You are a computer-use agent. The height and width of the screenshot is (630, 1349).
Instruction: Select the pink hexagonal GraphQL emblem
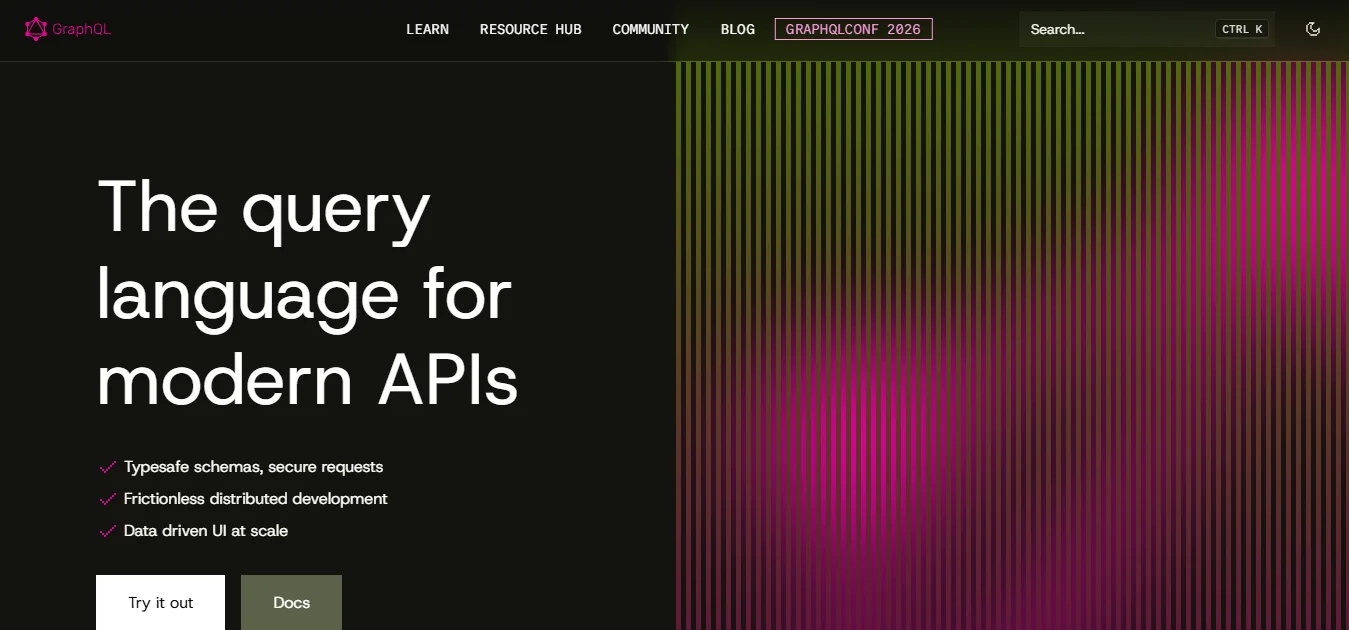(34, 28)
